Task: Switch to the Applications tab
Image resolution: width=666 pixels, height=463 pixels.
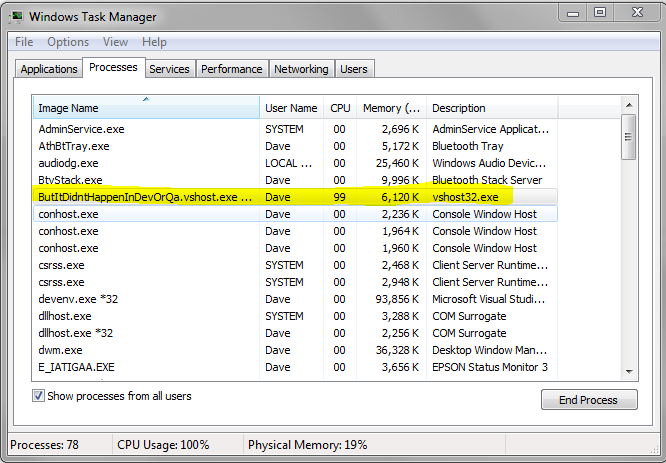Action: point(49,69)
